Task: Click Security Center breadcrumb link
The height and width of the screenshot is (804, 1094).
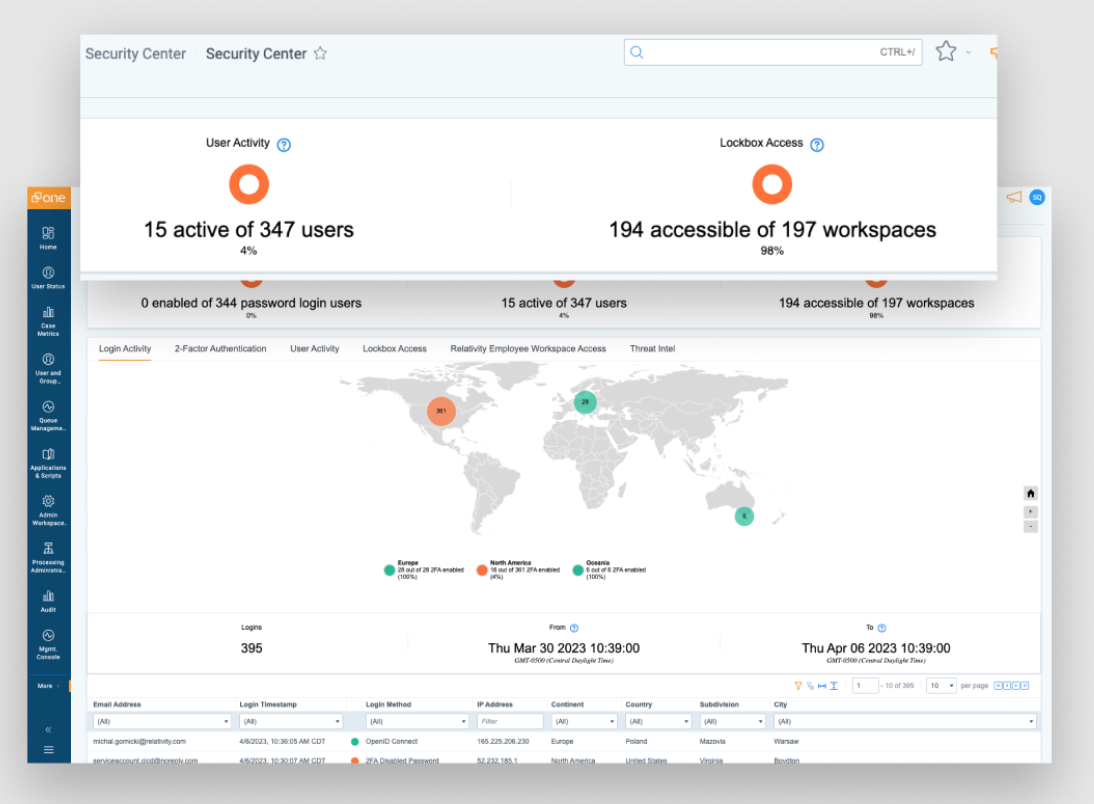Action: point(135,54)
